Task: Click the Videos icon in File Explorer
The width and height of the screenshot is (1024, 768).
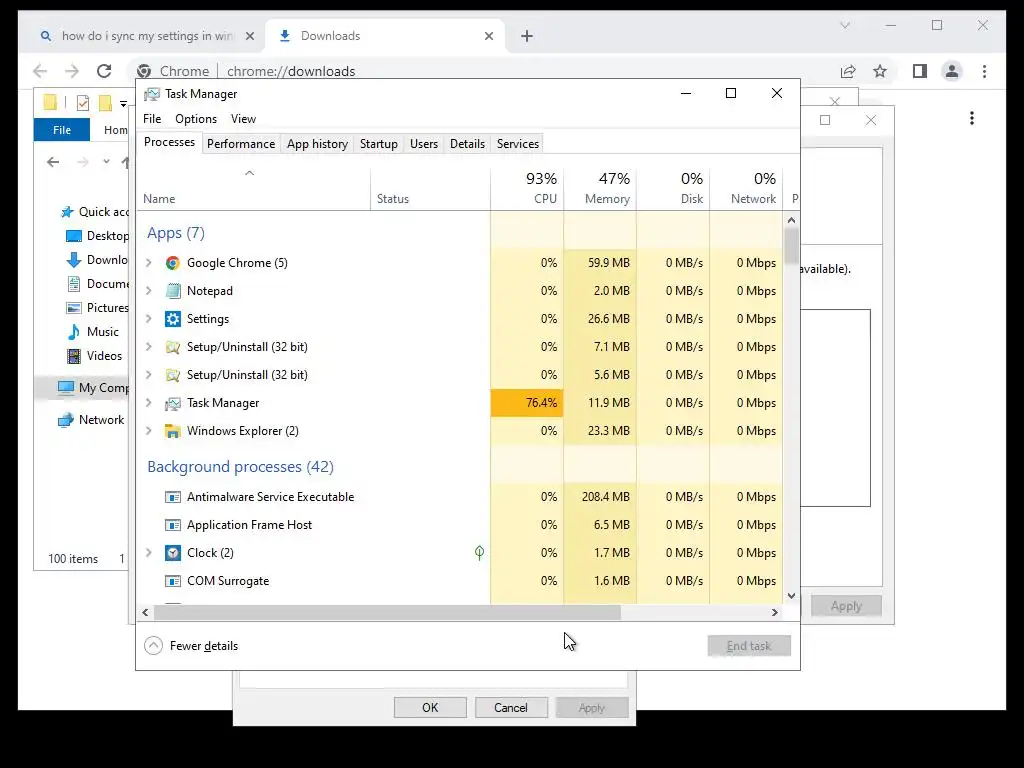Action: click(x=74, y=356)
